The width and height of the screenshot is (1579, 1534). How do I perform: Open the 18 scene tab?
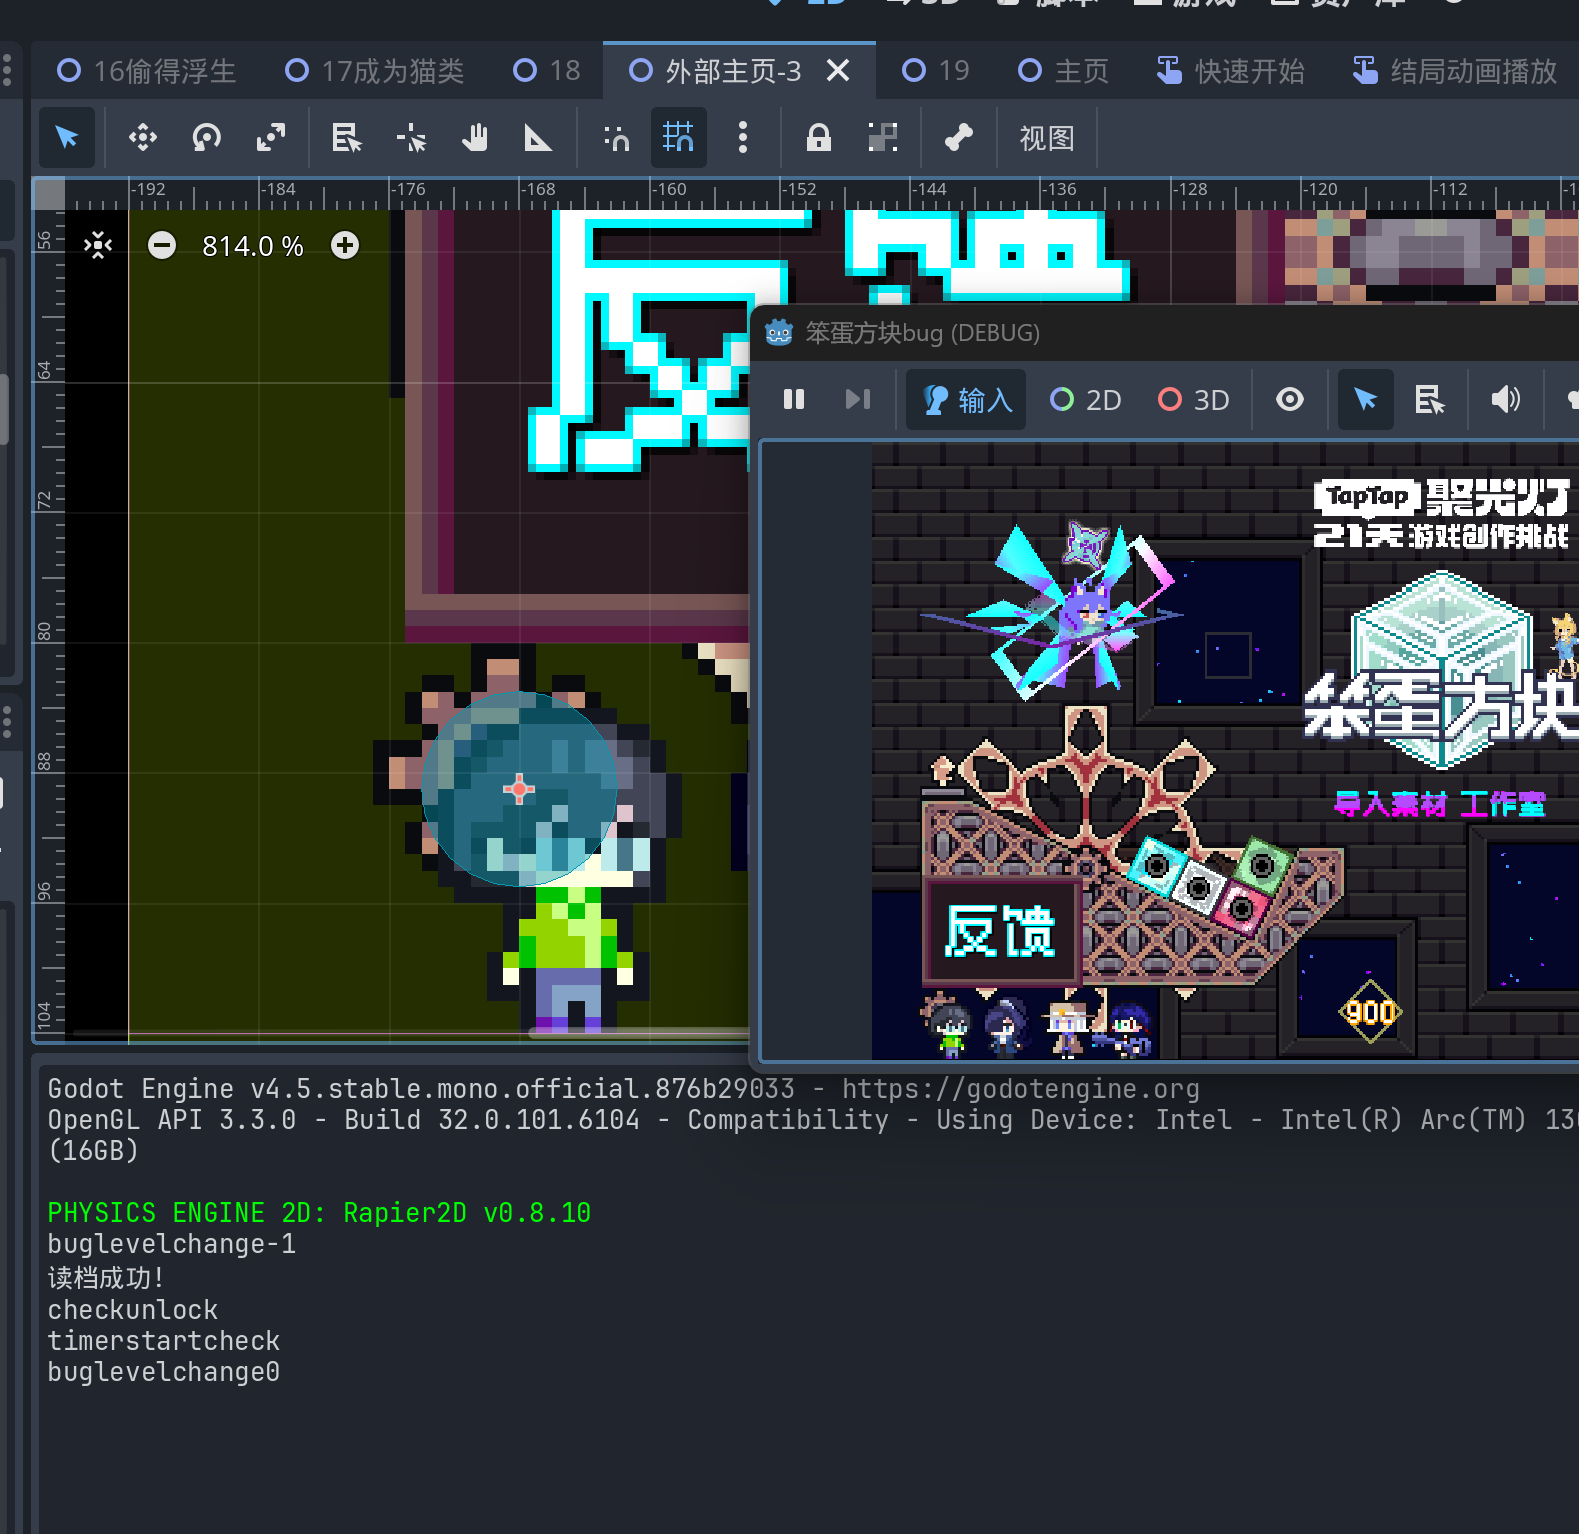547,71
